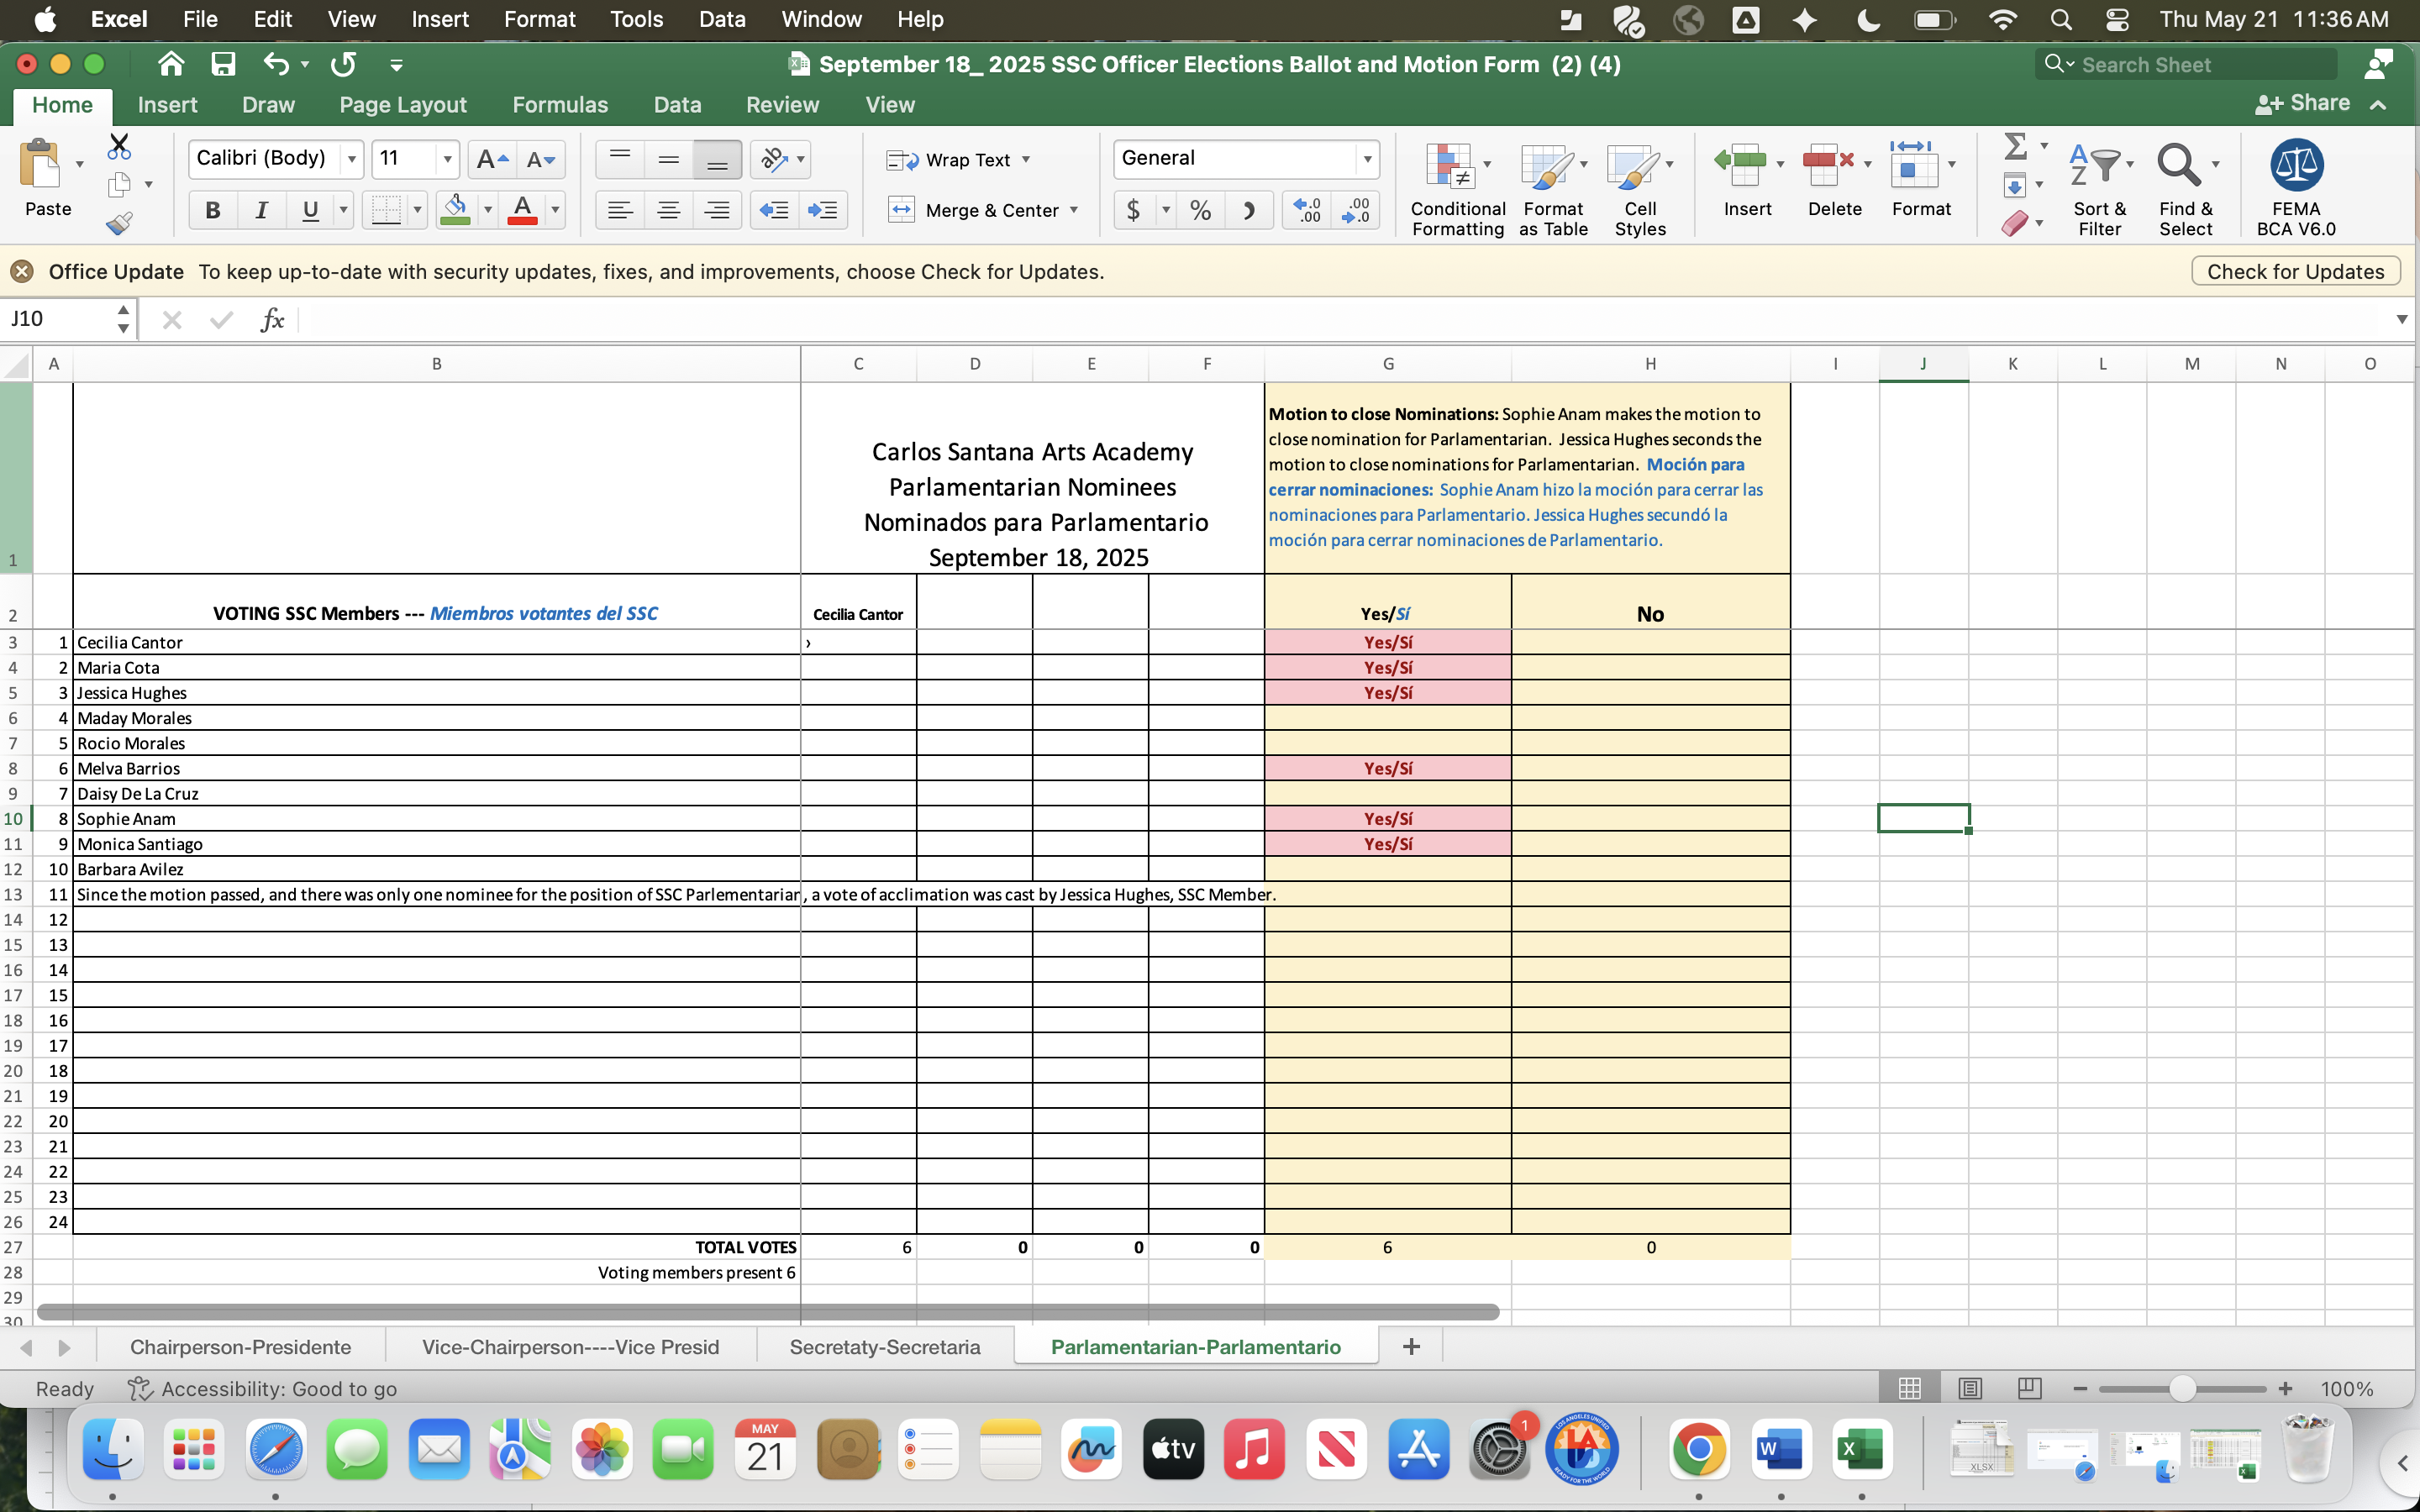Decrease the indent level
2420x1512 pixels.
774,210
